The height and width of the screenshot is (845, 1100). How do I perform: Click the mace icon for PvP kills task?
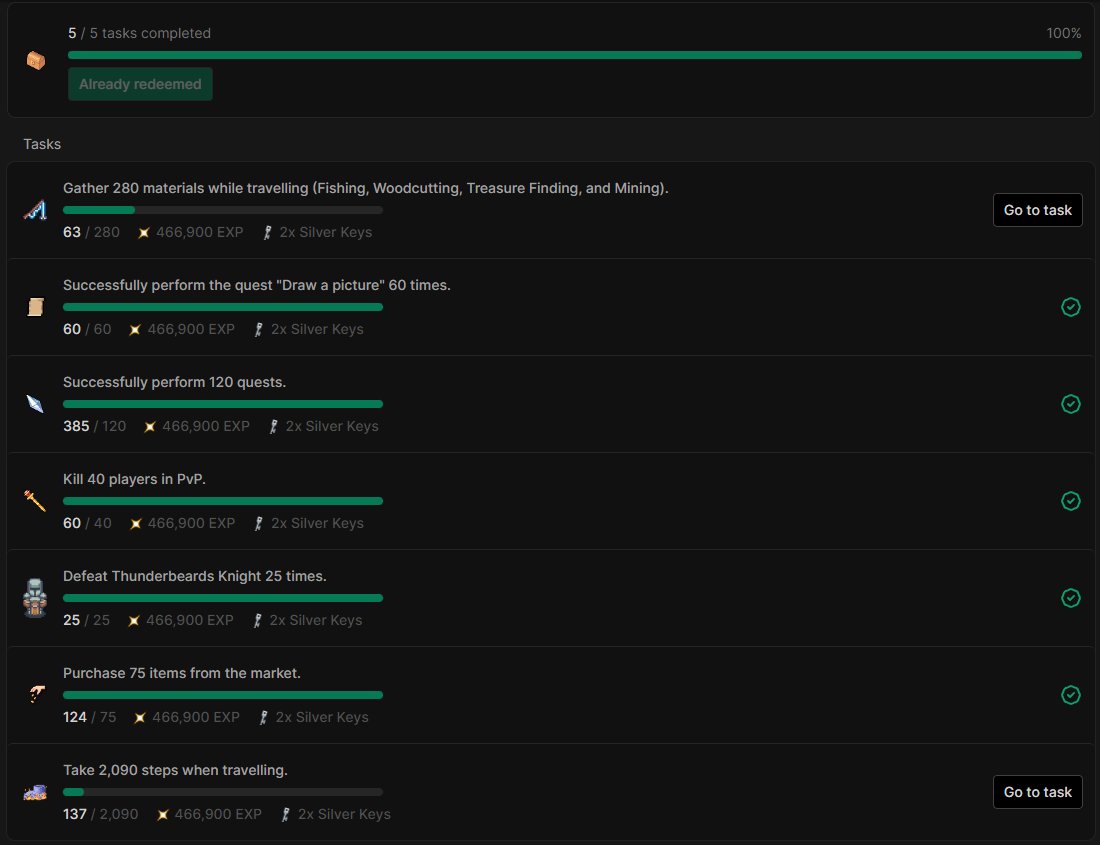pyautogui.click(x=35, y=501)
